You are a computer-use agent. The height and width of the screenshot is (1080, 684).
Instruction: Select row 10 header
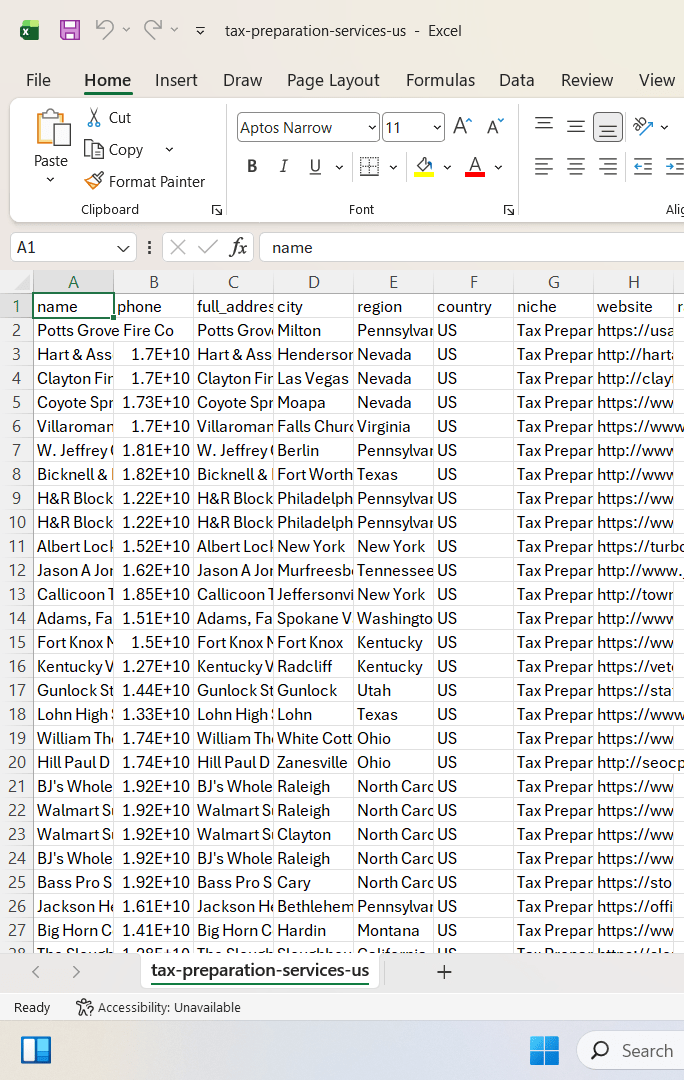tap(17, 523)
